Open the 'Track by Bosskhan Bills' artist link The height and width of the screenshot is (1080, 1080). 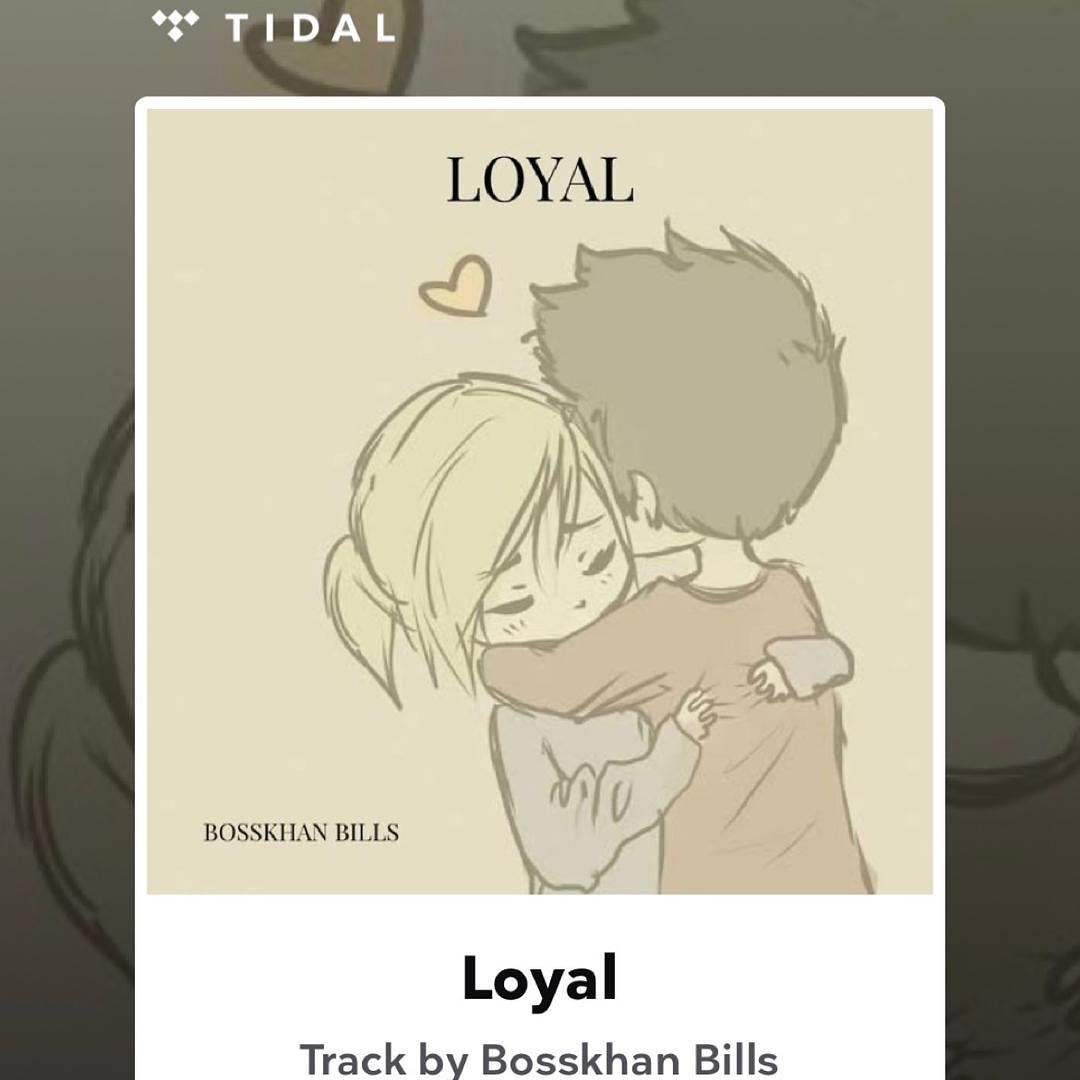539,1059
